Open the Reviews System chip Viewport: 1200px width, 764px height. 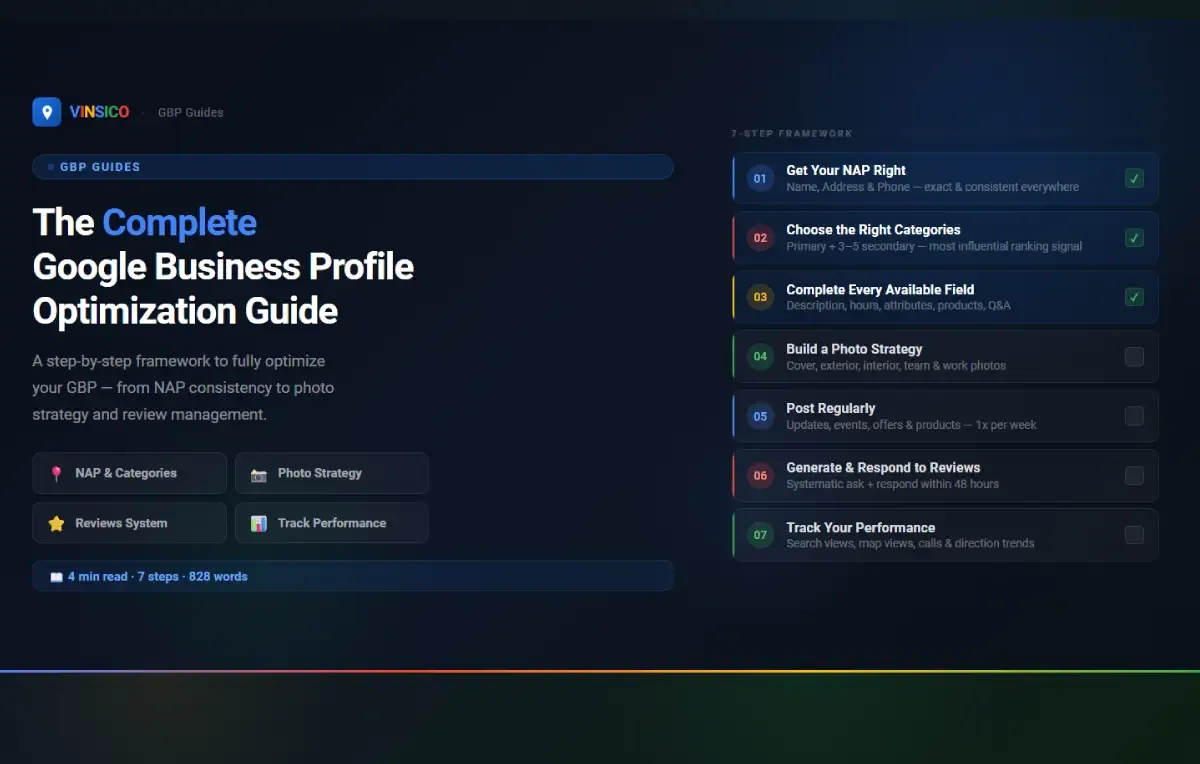[x=129, y=522]
